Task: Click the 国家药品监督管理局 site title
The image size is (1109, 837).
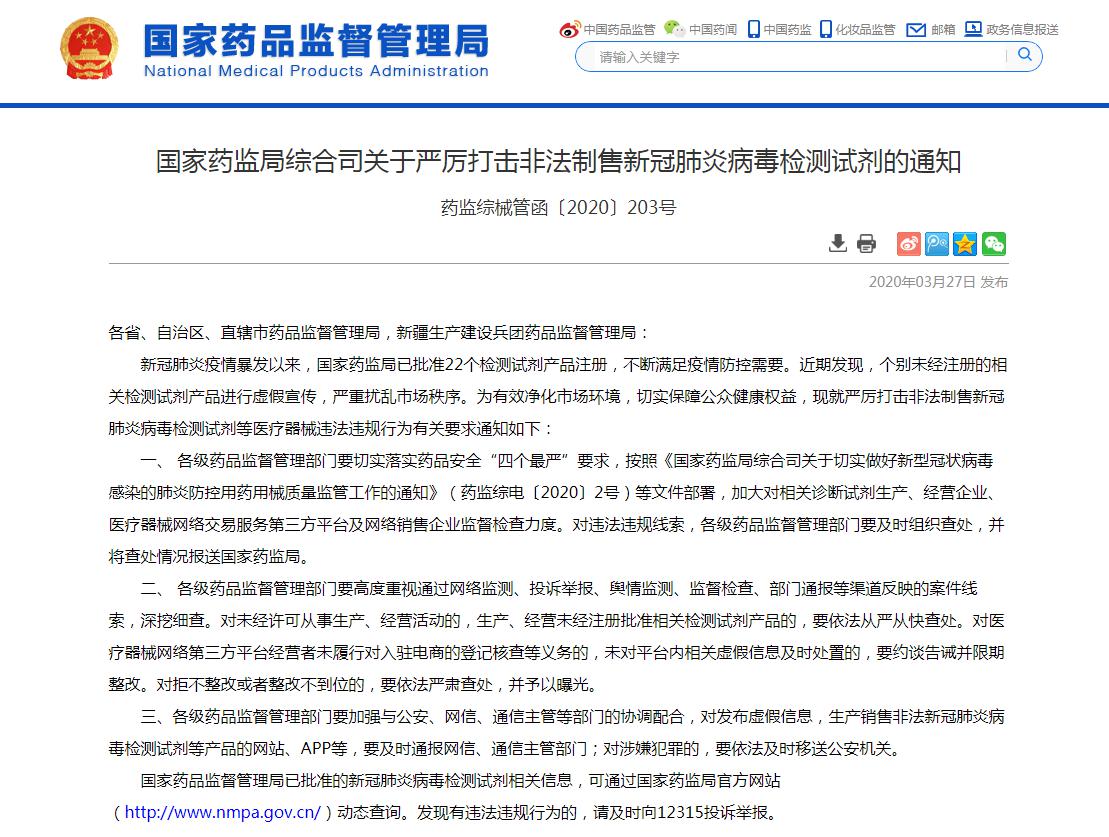Action: click(316, 40)
